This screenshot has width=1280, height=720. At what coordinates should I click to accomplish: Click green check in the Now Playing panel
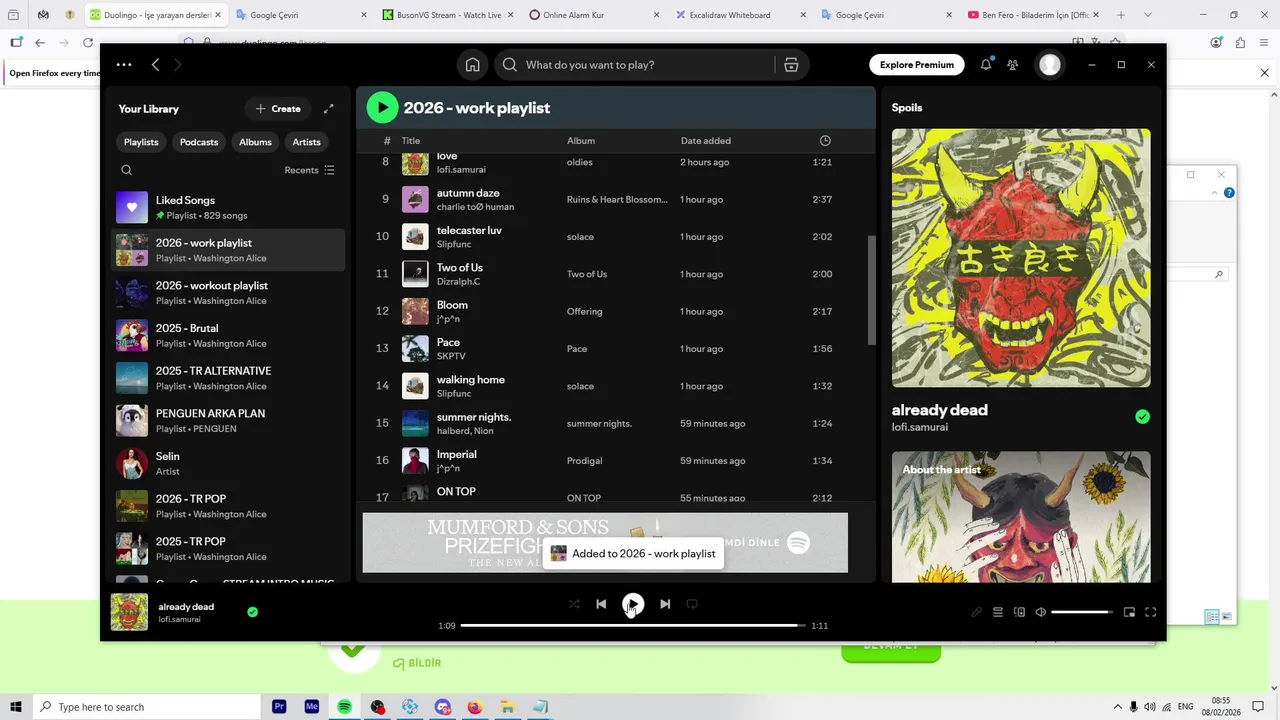pos(1143,417)
